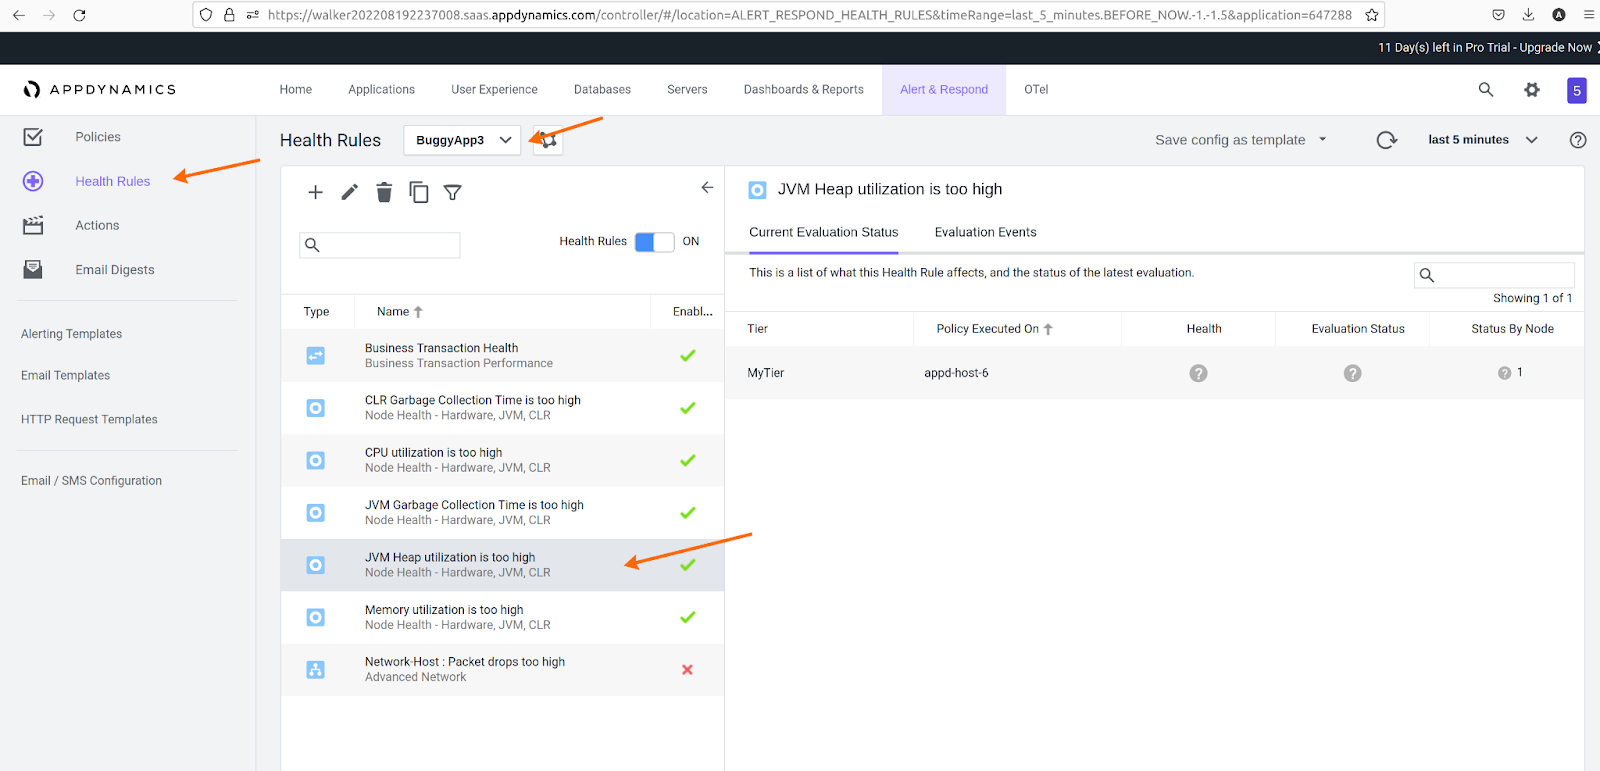Open the Databases section
Screen dimensions: 1600x771
[602, 90]
